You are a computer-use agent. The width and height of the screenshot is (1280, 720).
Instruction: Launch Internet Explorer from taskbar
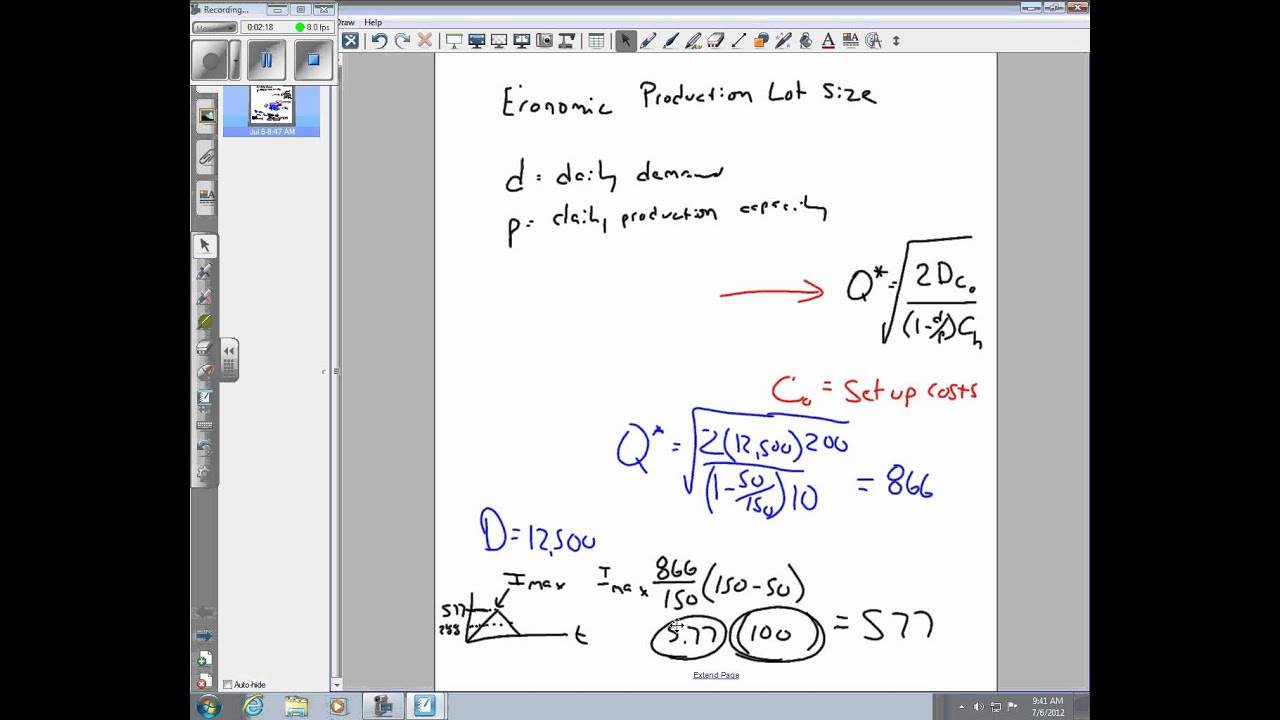click(x=254, y=707)
